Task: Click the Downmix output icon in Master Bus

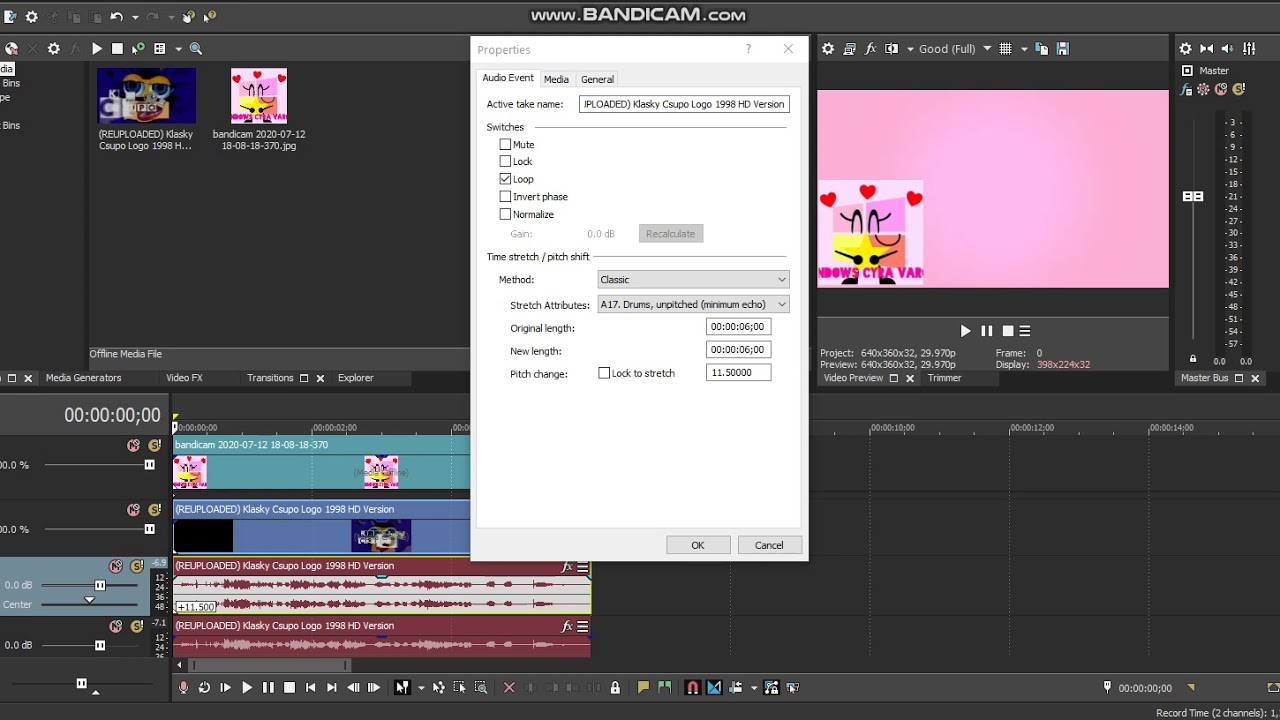Action: [1206, 48]
